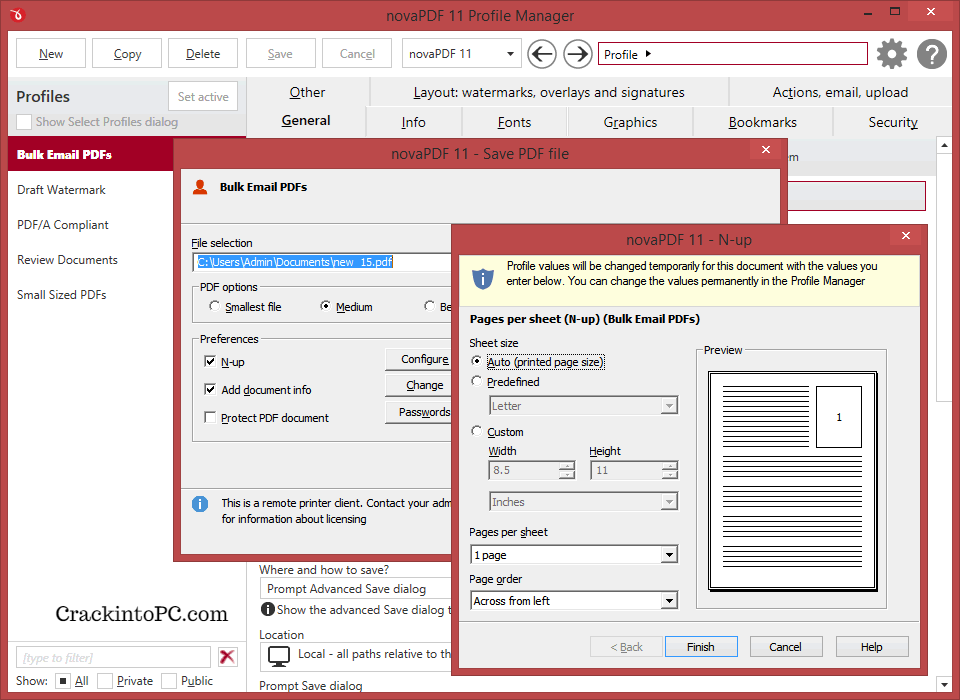Screen dimensions: 960x700
Task: Open Layout: watermarks, overlays and signatures tab
Action: tap(549, 92)
